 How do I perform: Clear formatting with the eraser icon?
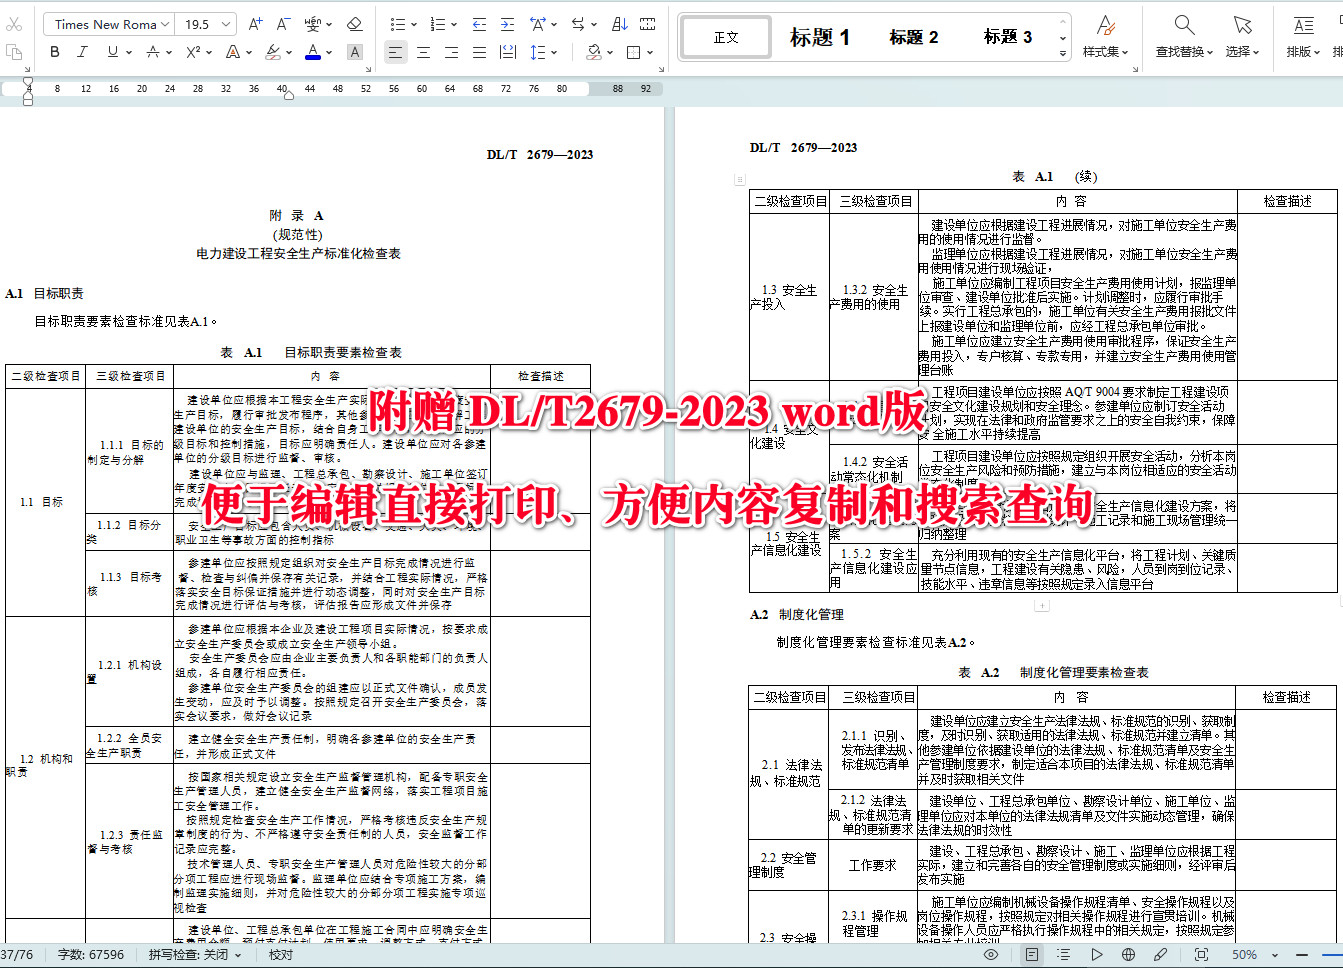[354, 24]
